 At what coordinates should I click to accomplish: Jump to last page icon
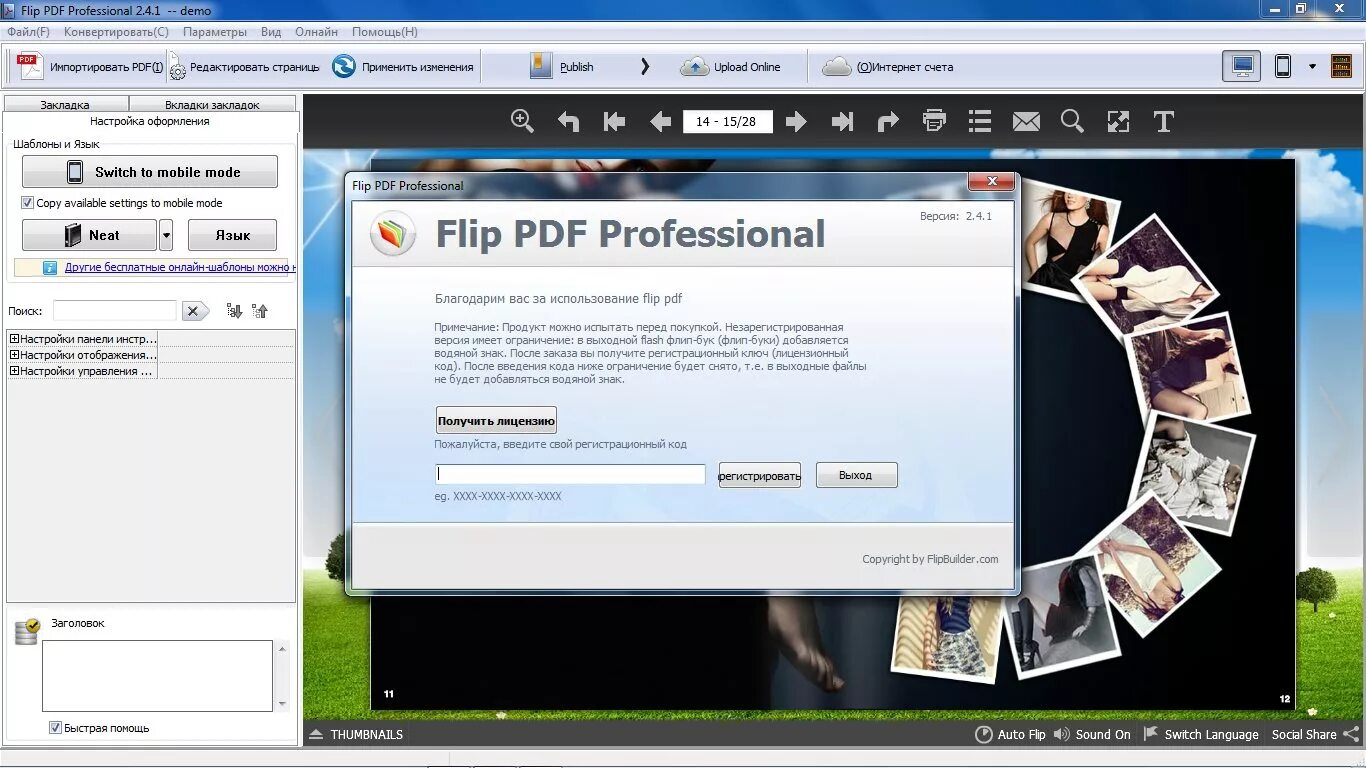point(842,122)
